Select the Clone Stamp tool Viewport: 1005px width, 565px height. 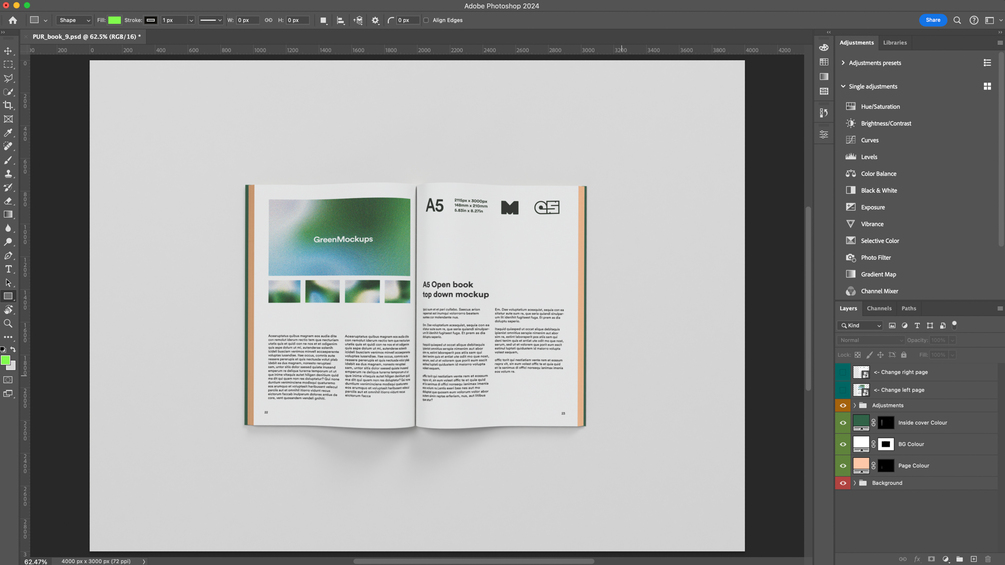(8, 174)
